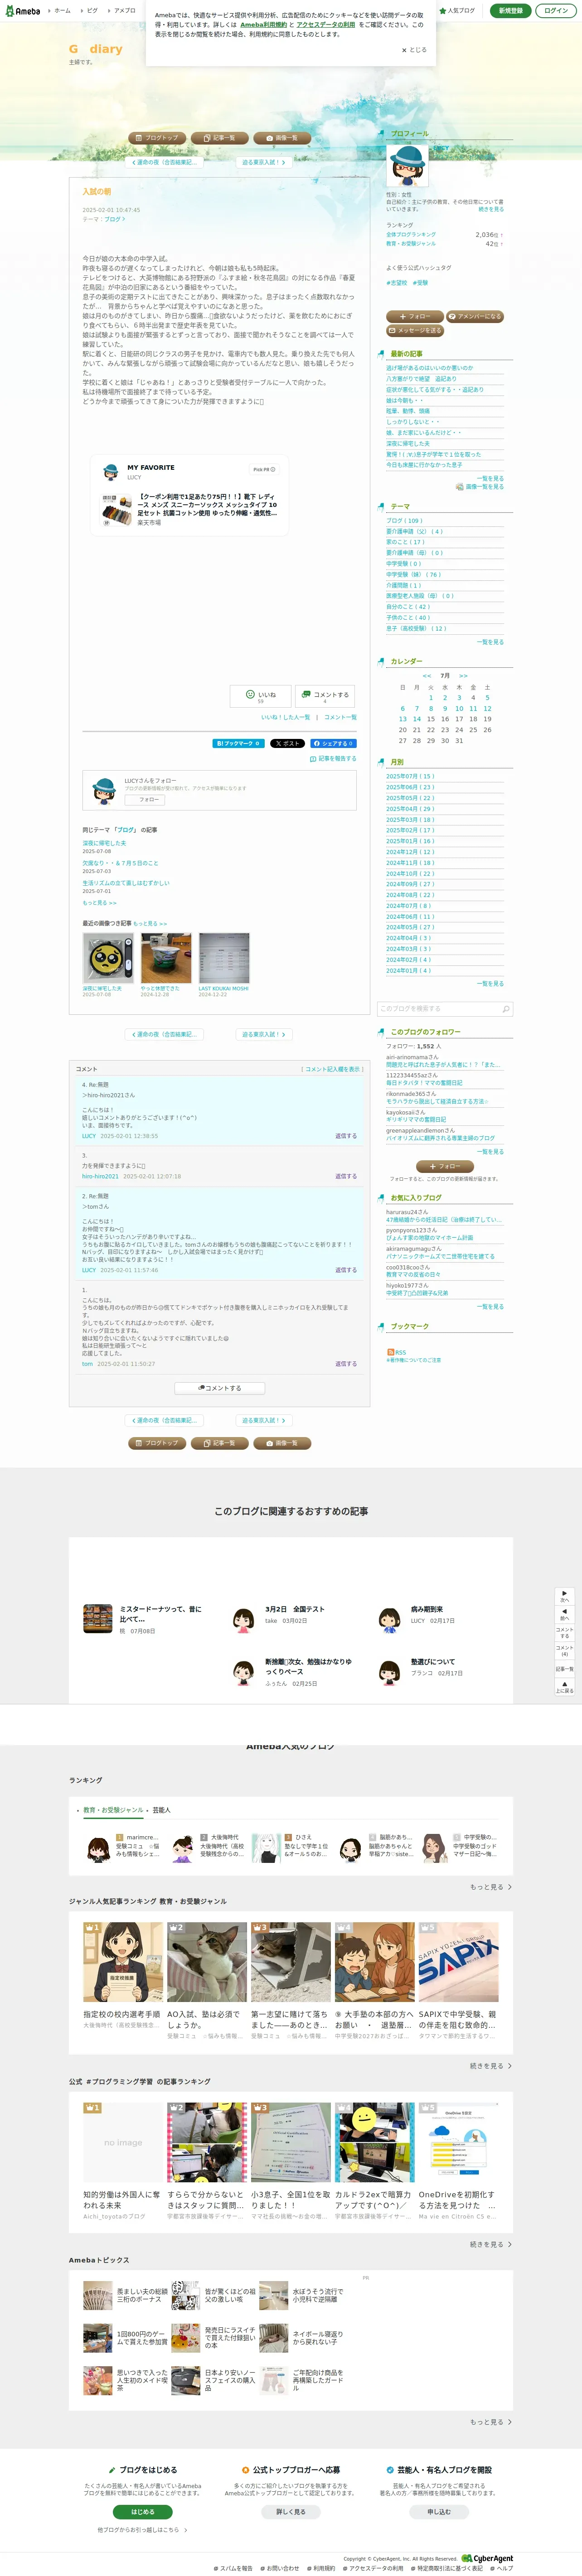Open the cat tracker image thumbnail
The height and width of the screenshot is (2576, 582).
pos(108,958)
